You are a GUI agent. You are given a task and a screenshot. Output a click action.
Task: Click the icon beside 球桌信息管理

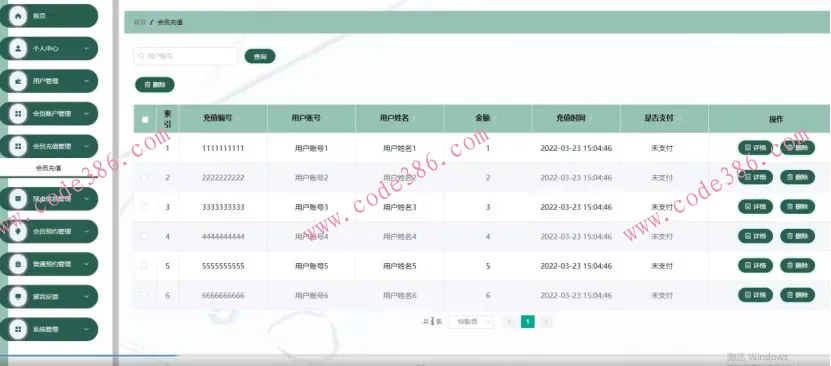pos(18,199)
